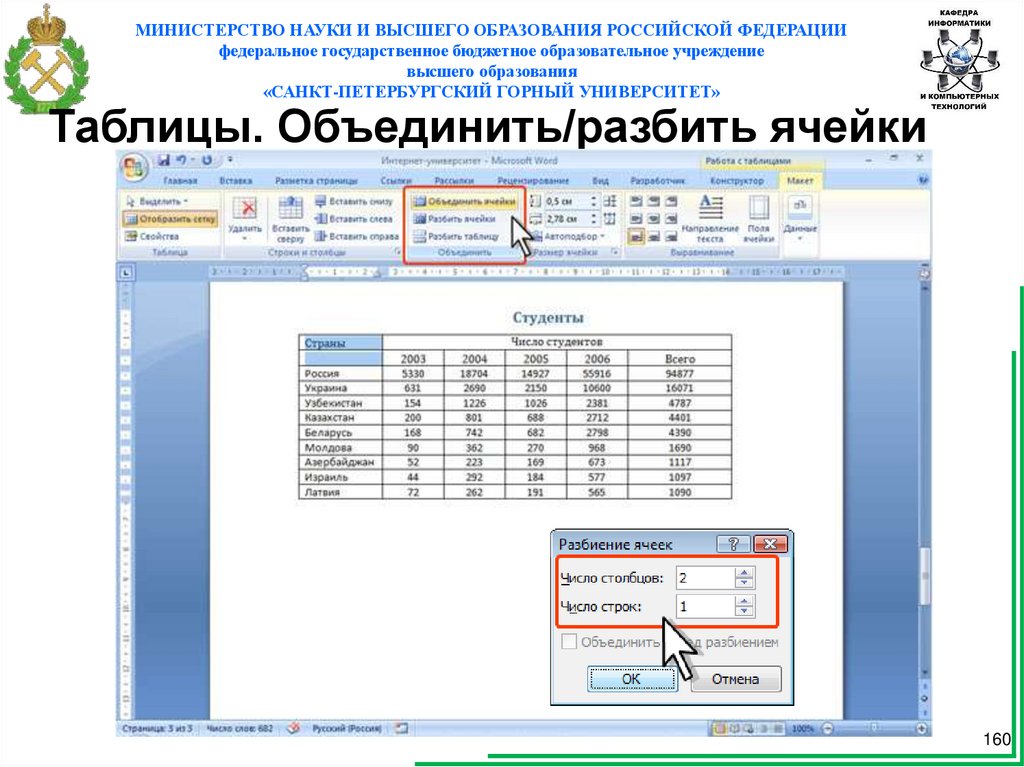This screenshot has height=767, width=1024.
Task: Click Страница: 3 из 3 in status bar
Action: click(156, 728)
